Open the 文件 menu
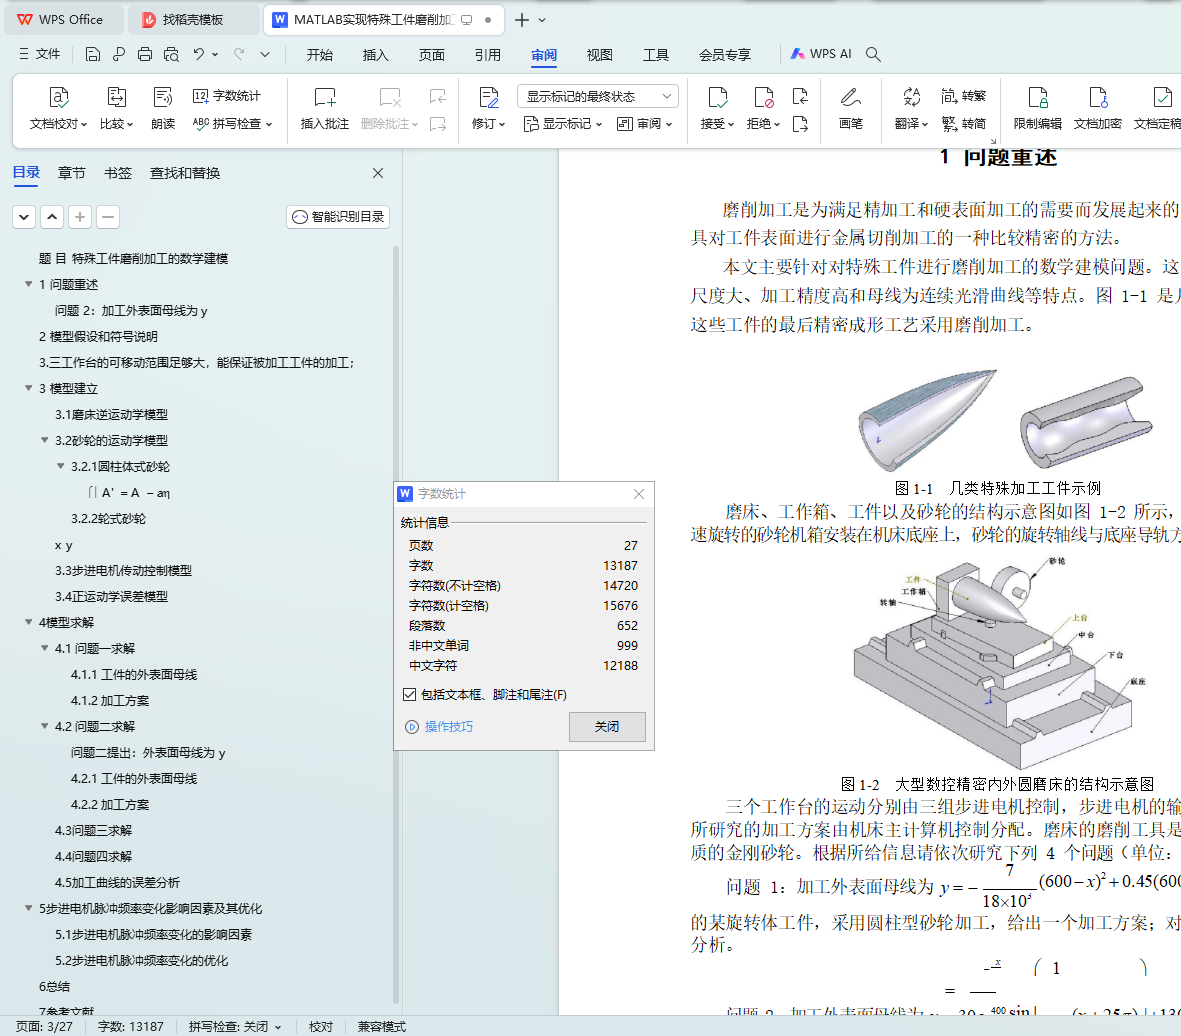This screenshot has width=1181, height=1036. click(x=39, y=54)
